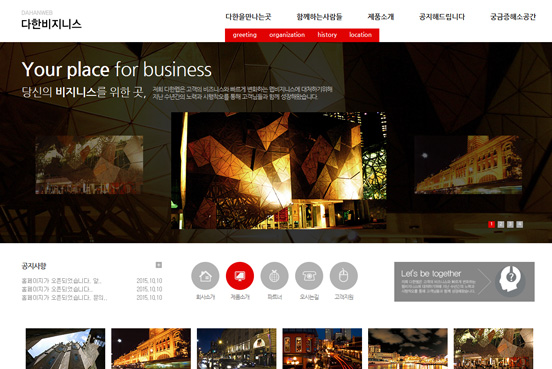This screenshot has width=552, height=369.
Task: Go to the location submenu link
Action: pyautogui.click(x=360, y=35)
